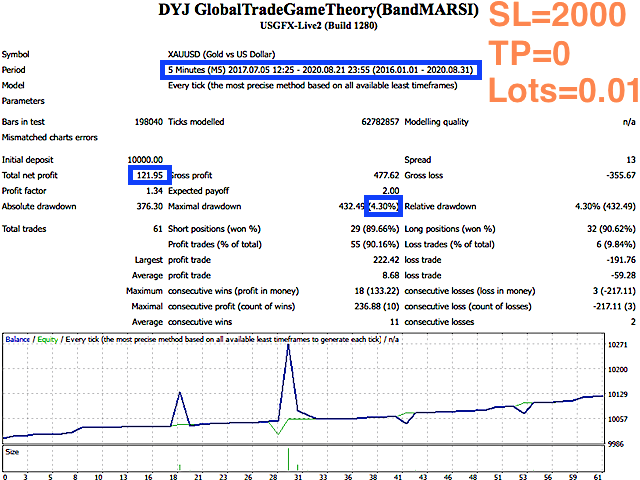Click the tall balance spike peak near 10271

288,345
